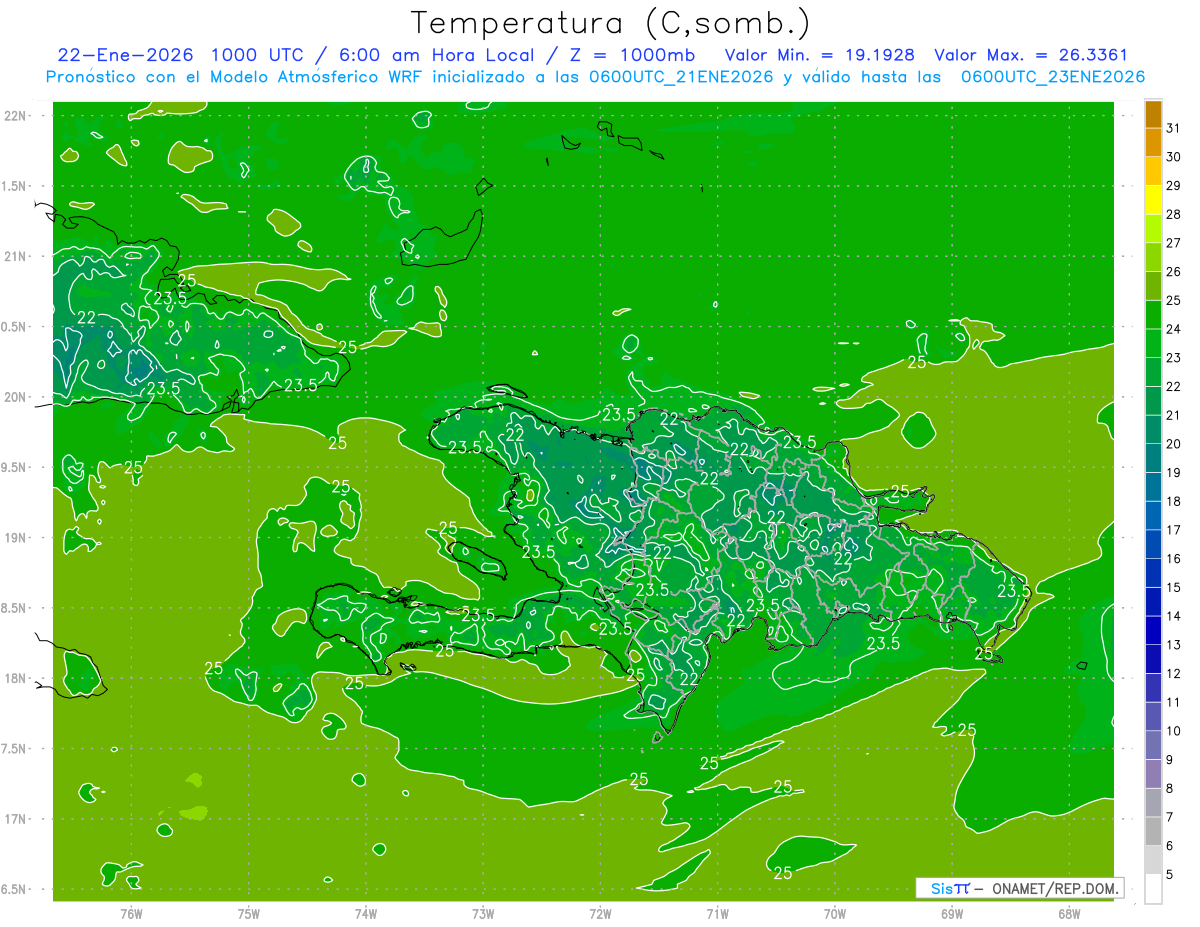Click the "Valor Min. = 19.1928" text

pyautogui.click(x=819, y=56)
